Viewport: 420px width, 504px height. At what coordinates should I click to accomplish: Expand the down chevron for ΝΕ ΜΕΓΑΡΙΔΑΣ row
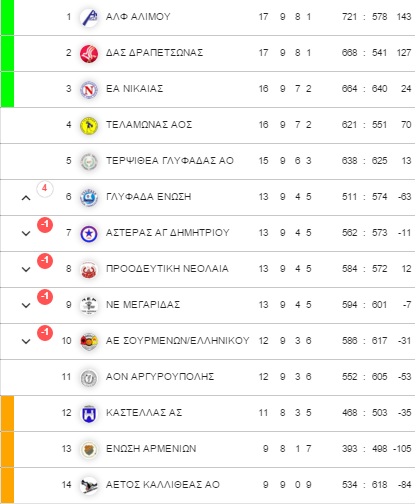[x=26, y=305]
